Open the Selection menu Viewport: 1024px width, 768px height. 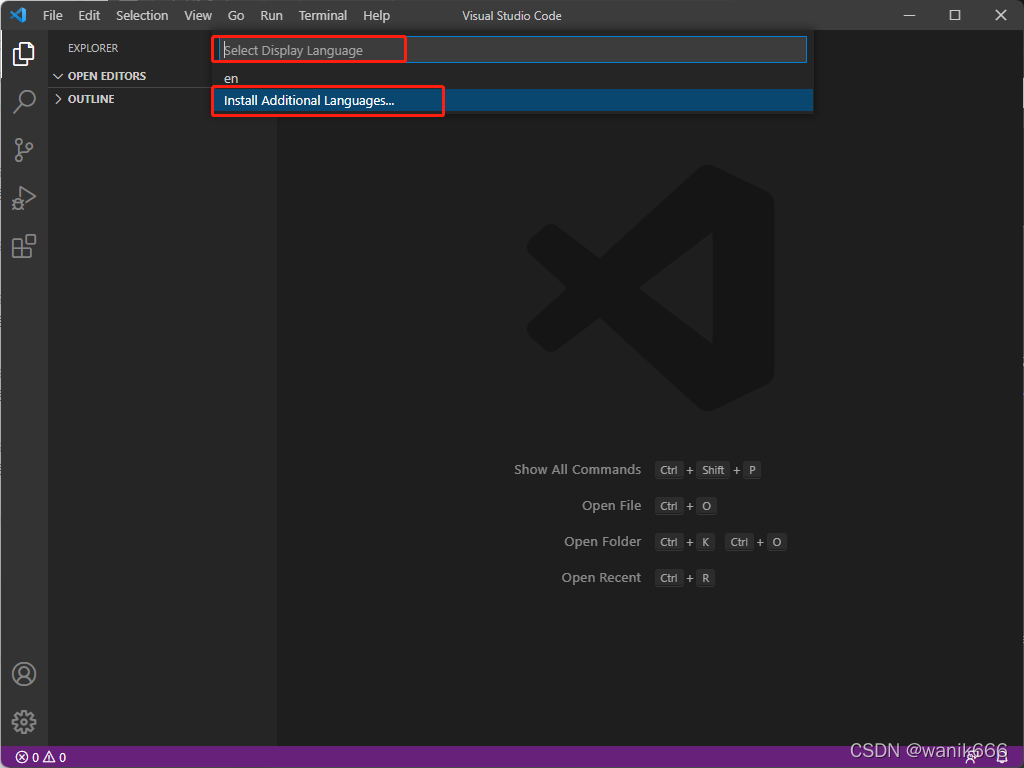coord(142,15)
